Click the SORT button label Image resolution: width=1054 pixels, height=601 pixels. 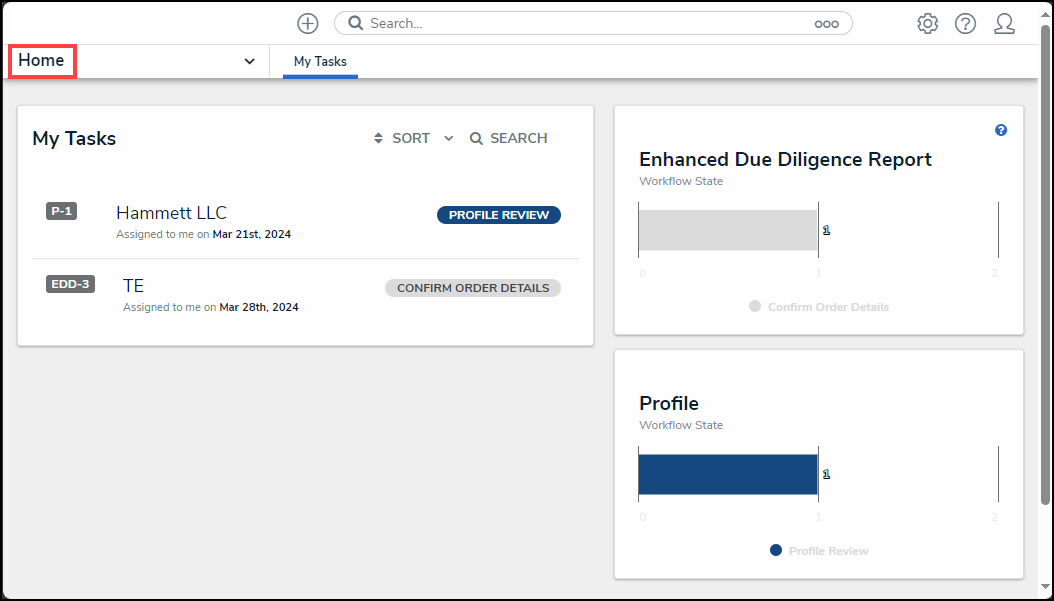pos(411,138)
